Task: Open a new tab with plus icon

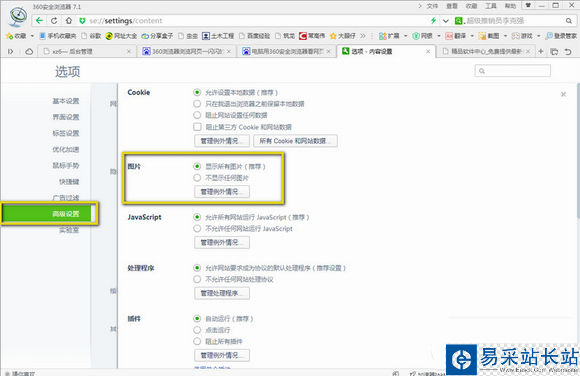Action: pos(541,51)
